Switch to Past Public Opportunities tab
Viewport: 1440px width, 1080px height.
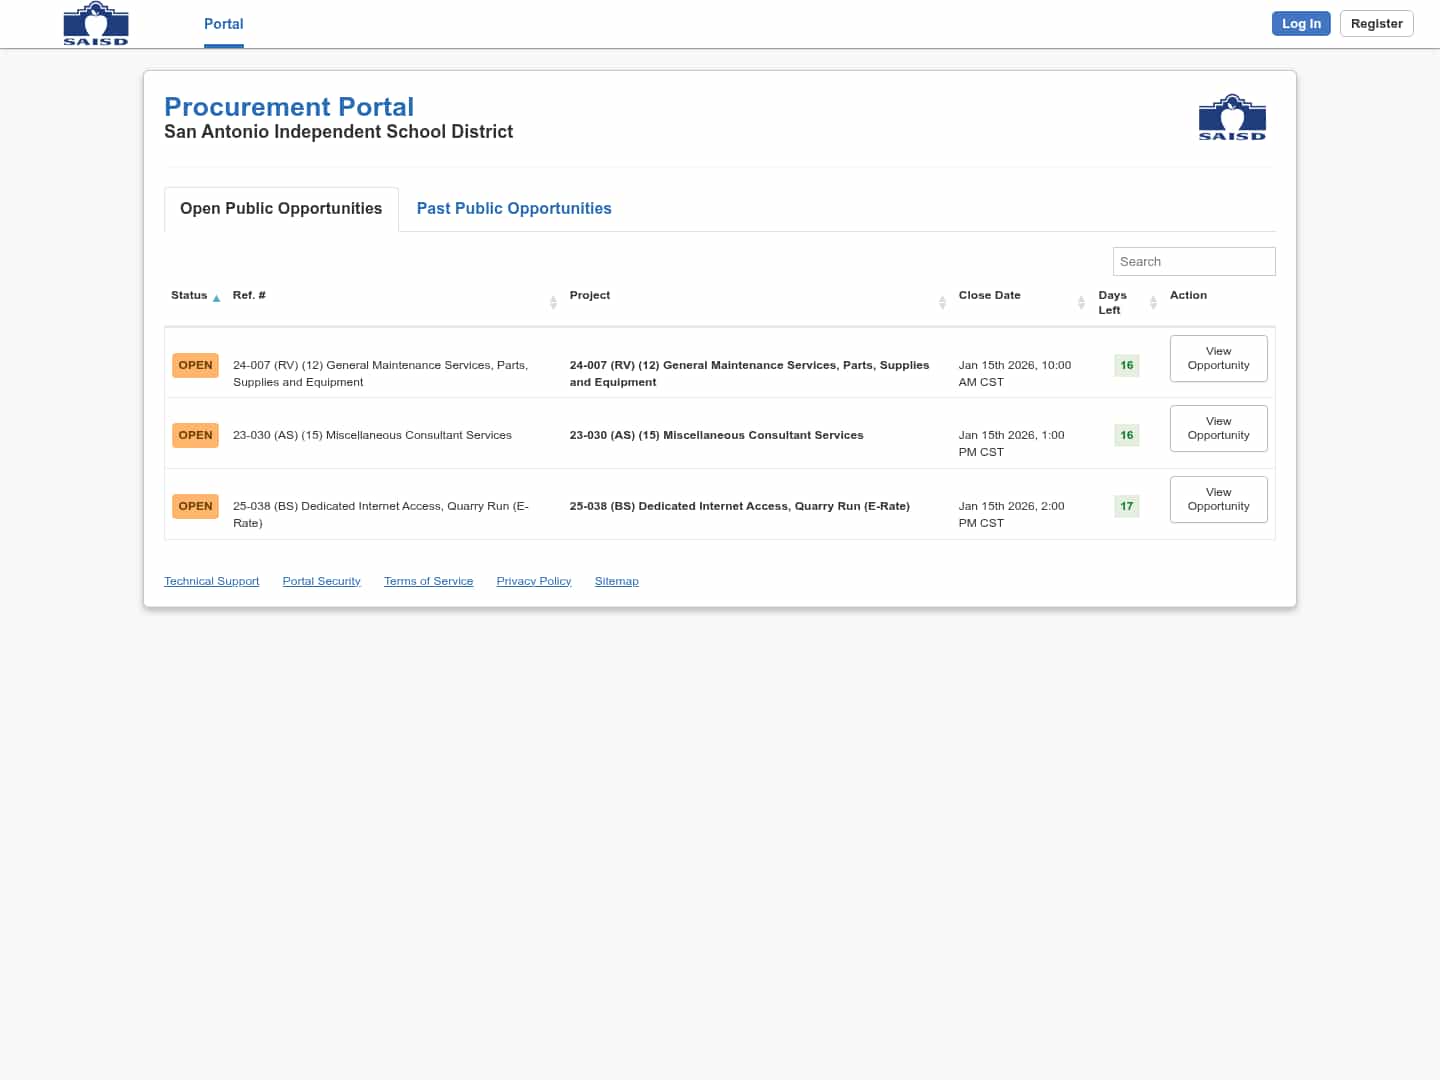coord(514,208)
